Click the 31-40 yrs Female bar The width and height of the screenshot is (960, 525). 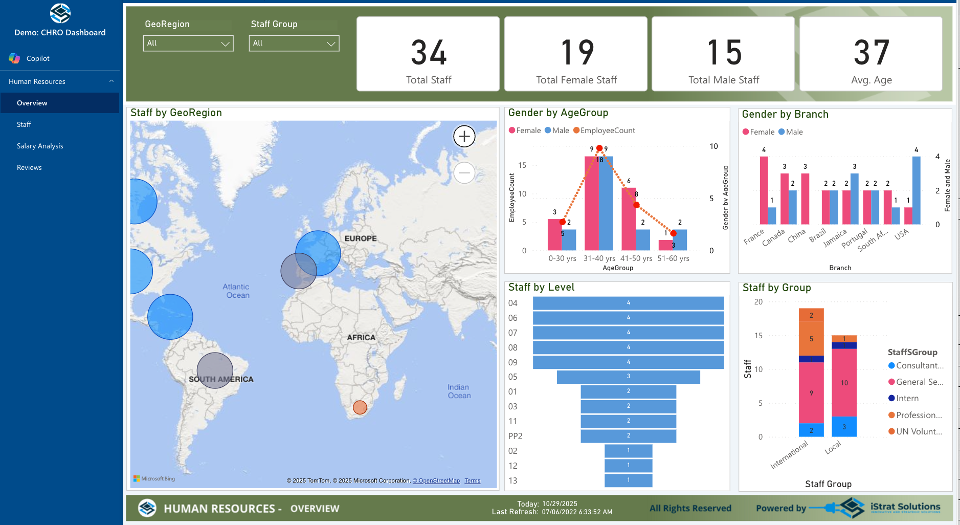point(591,203)
